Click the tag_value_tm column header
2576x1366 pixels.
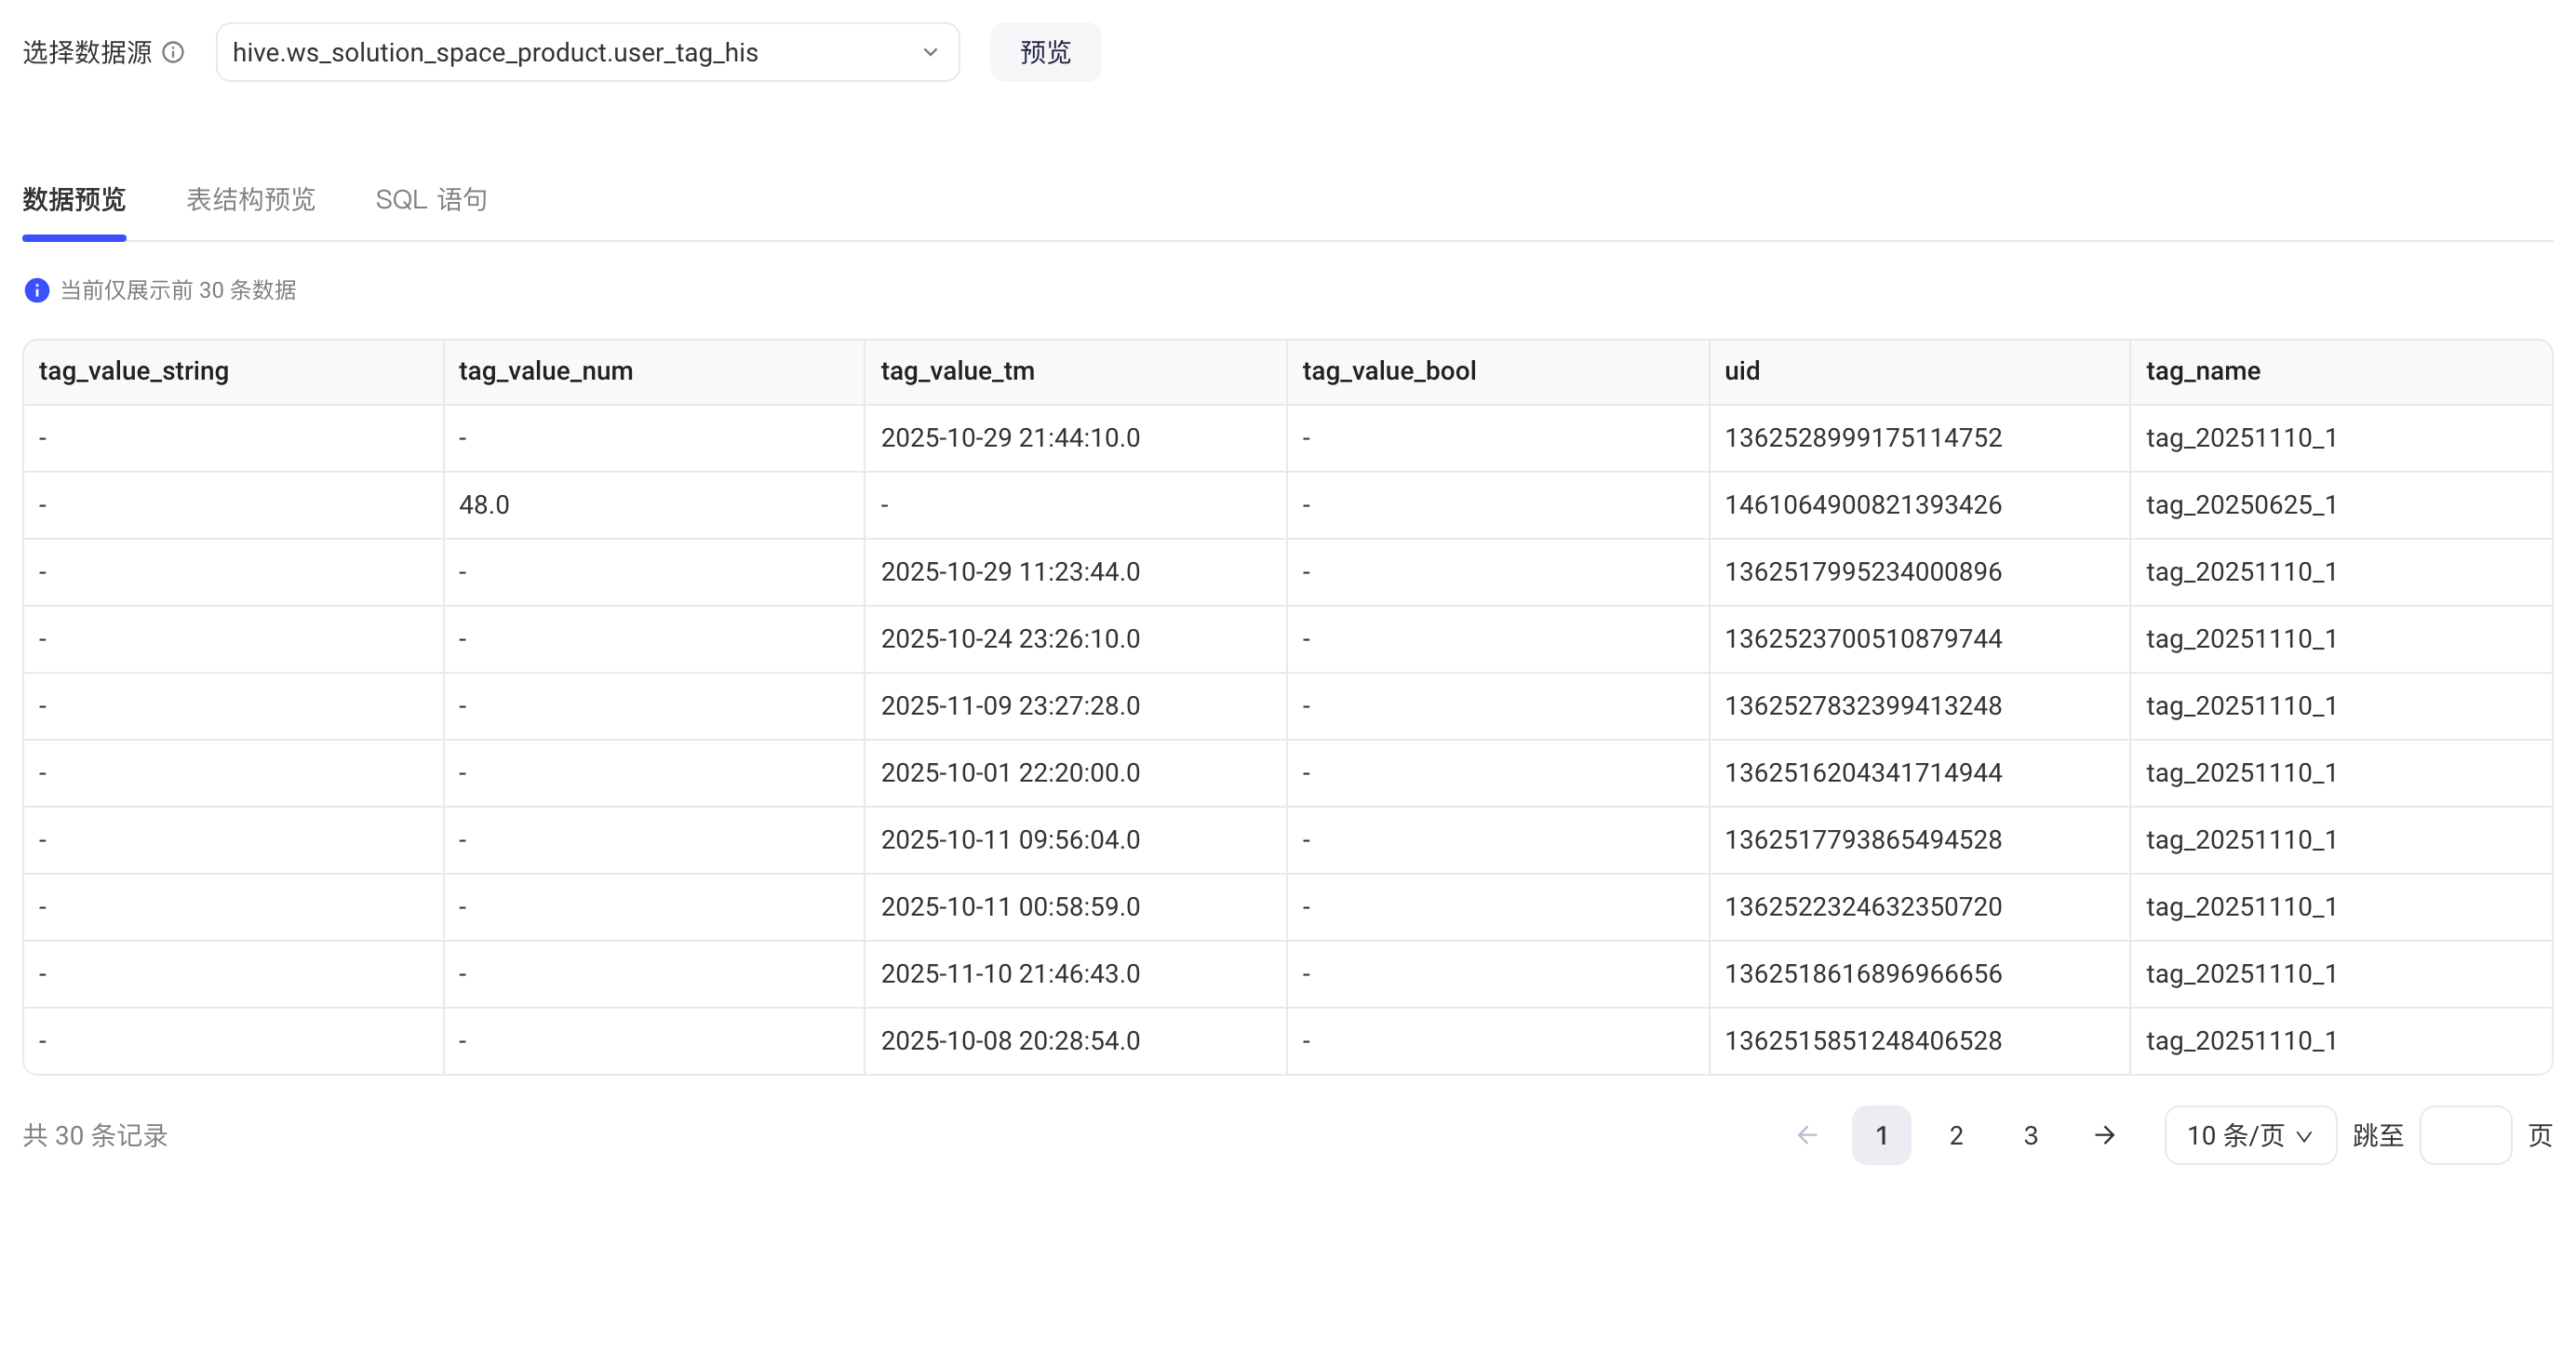tap(1076, 371)
